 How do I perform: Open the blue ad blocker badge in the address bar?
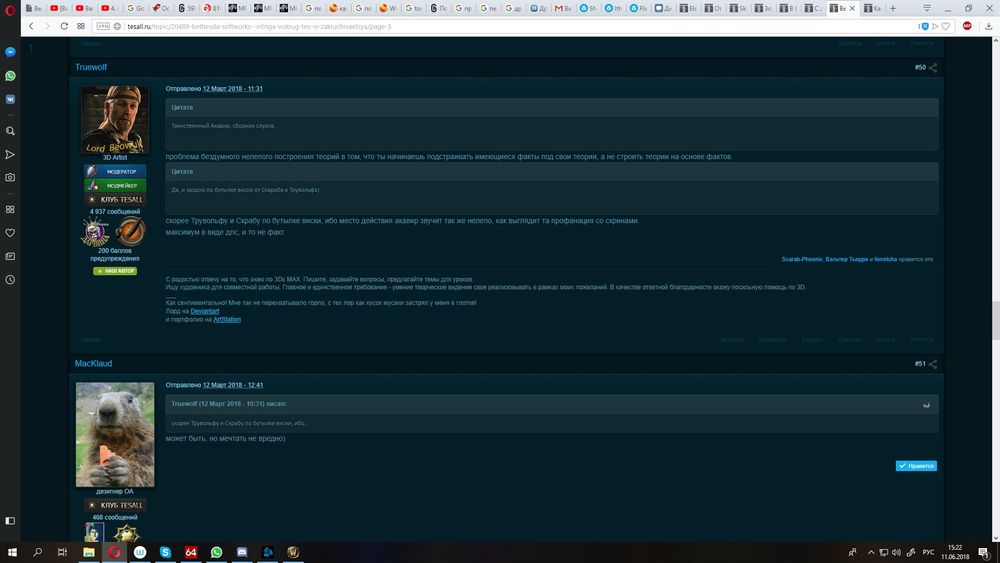[923, 26]
